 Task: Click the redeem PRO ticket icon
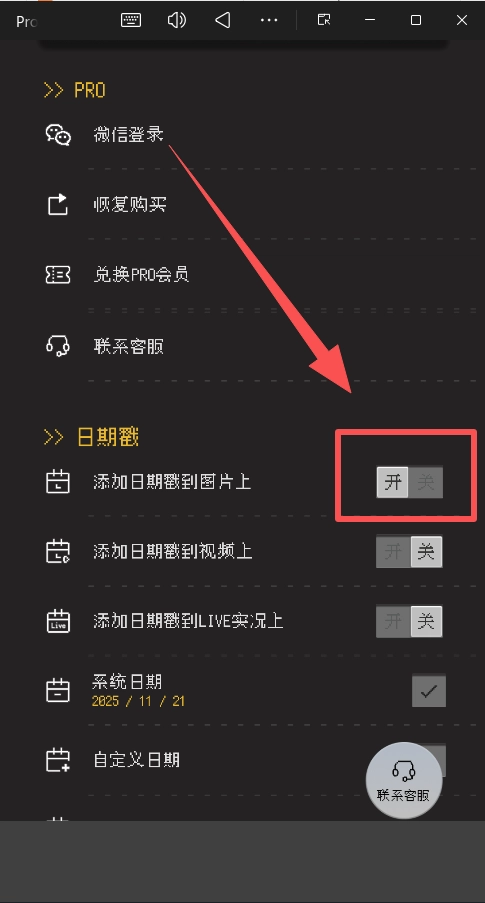coord(58,275)
